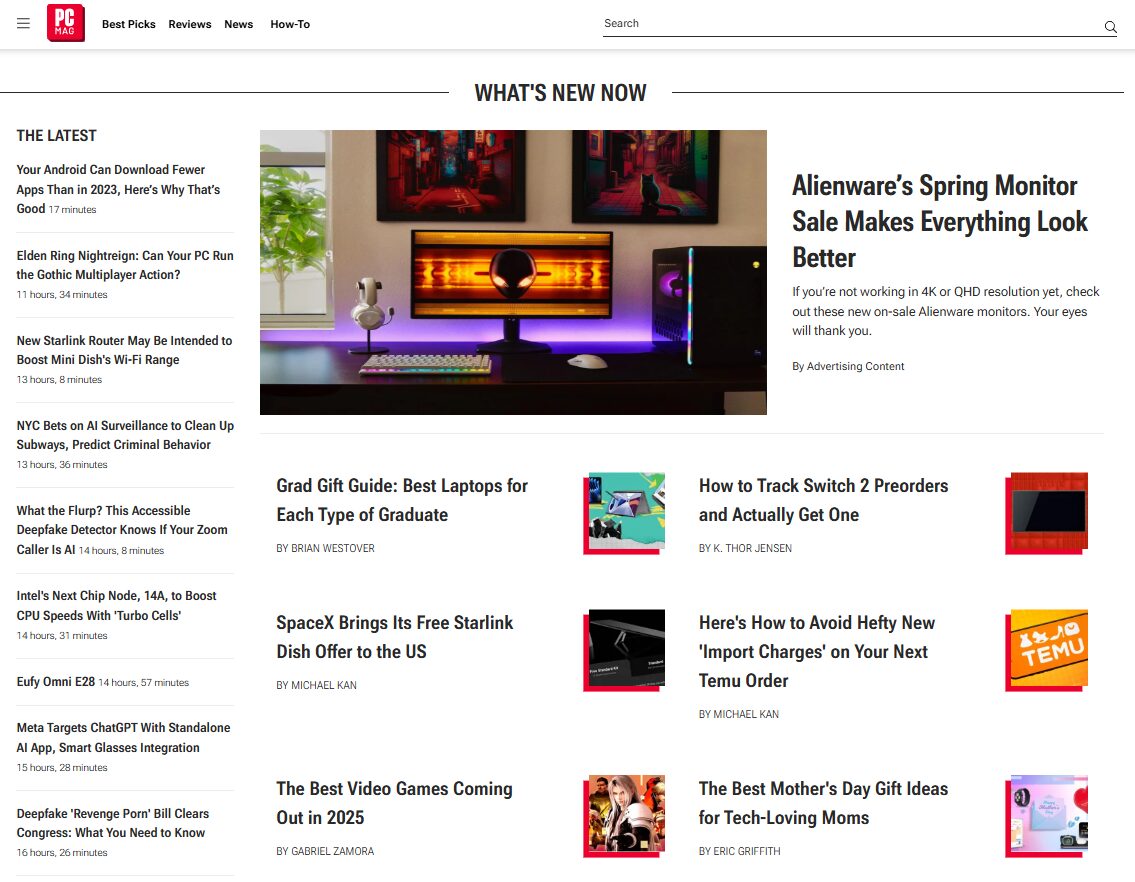Open What the Flurp deepfake detector article
The height and width of the screenshot is (882, 1135).
pos(122,530)
